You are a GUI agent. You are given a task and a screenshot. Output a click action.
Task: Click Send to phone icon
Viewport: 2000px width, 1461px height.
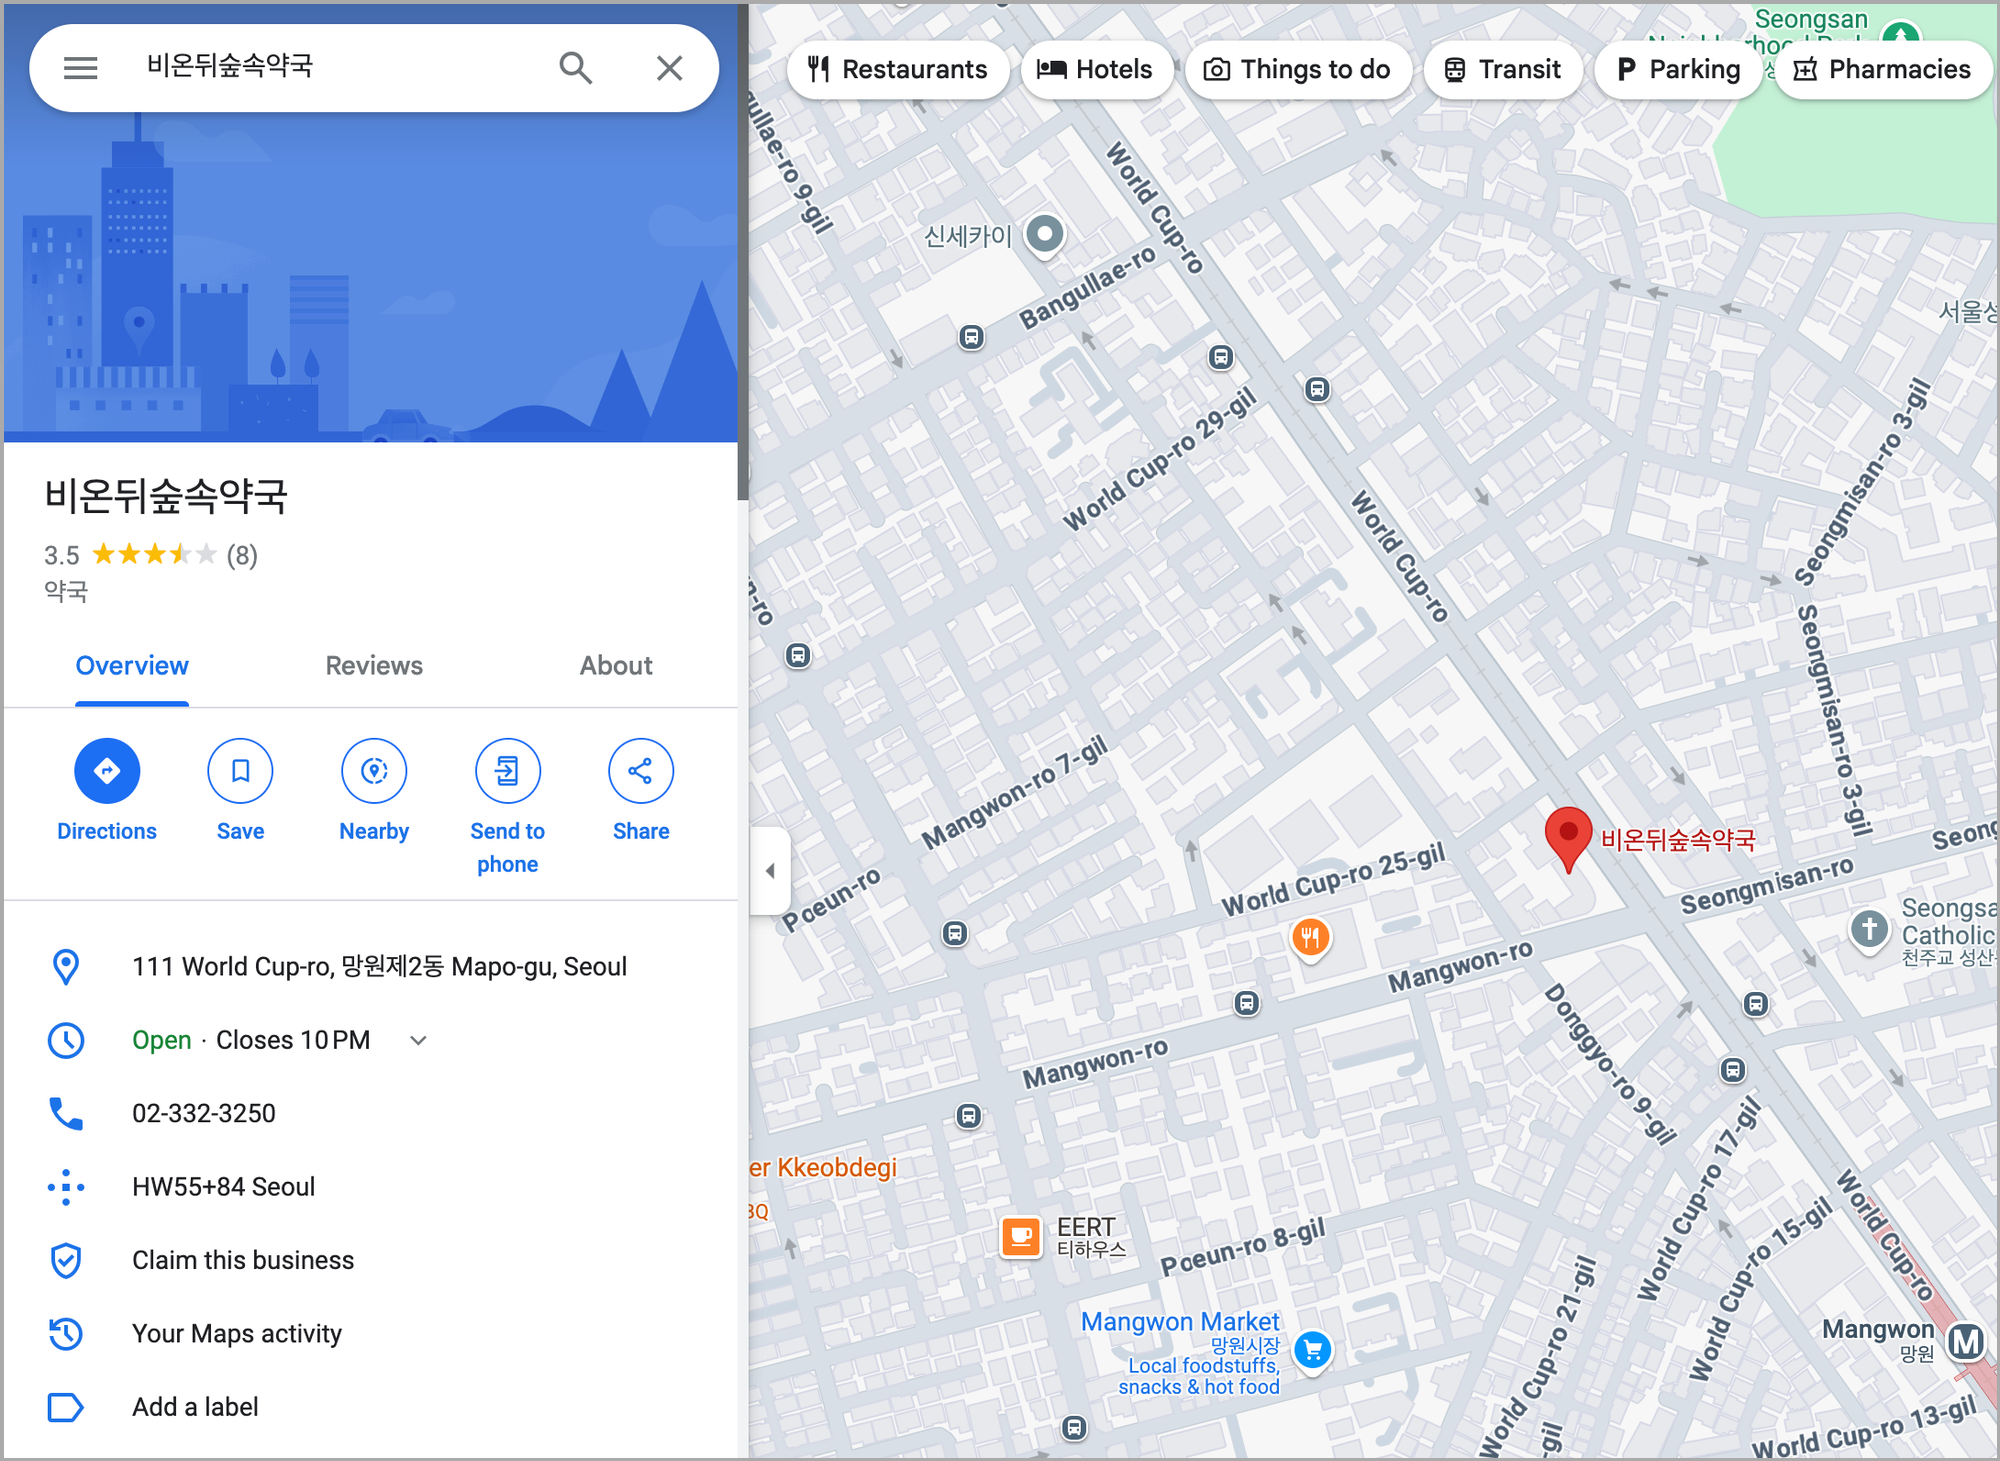pos(507,771)
